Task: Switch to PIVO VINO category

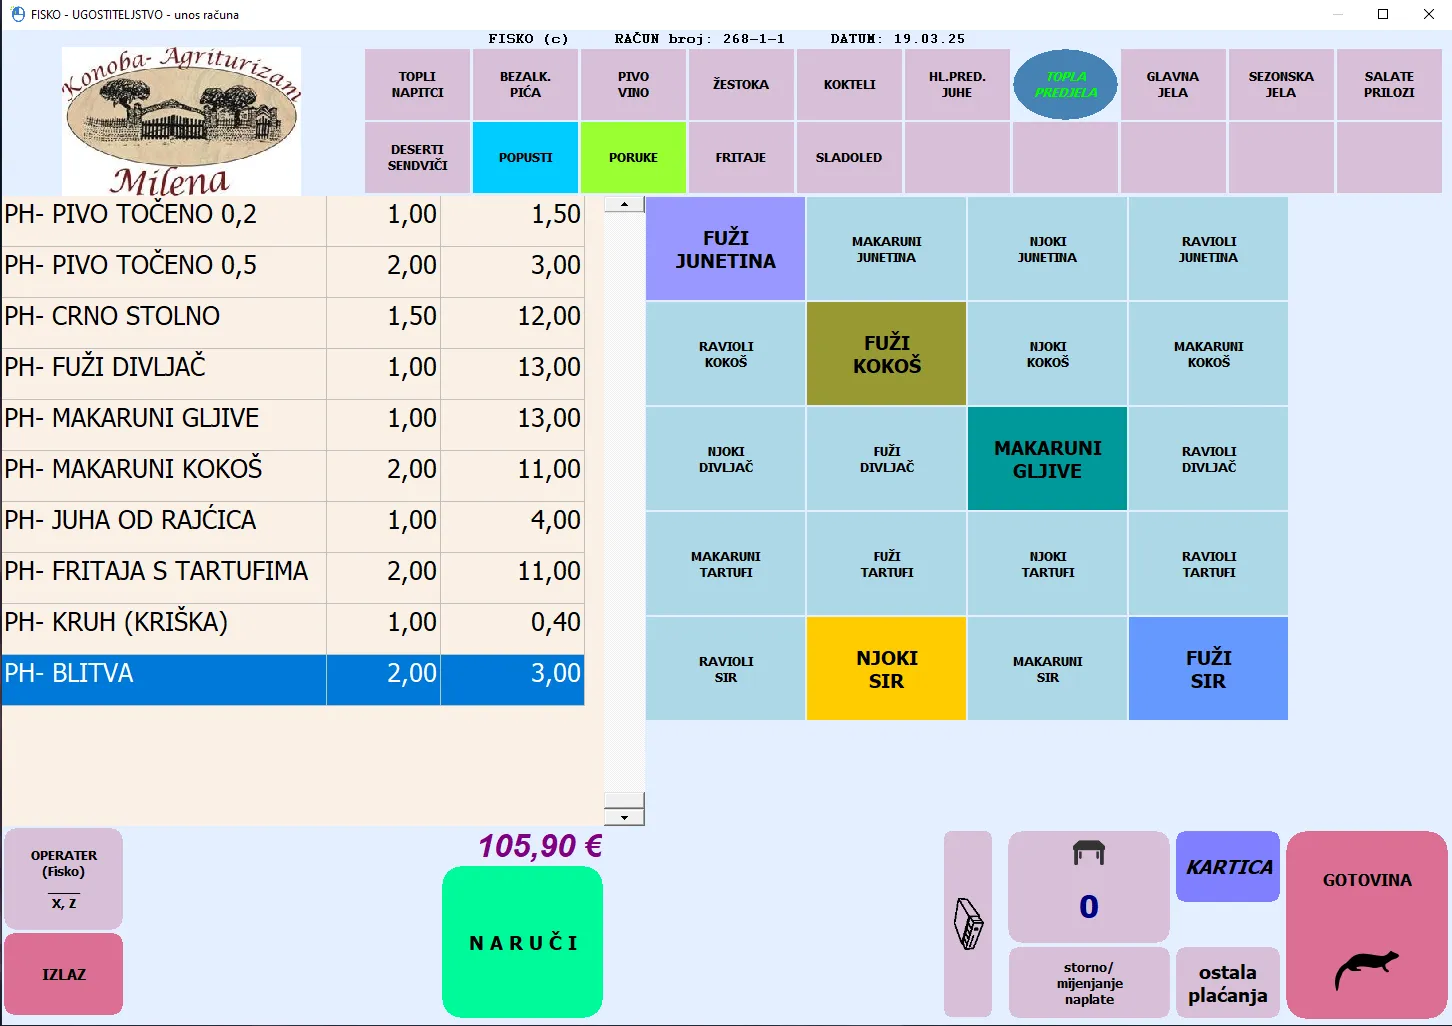Action: click(633, 85)
